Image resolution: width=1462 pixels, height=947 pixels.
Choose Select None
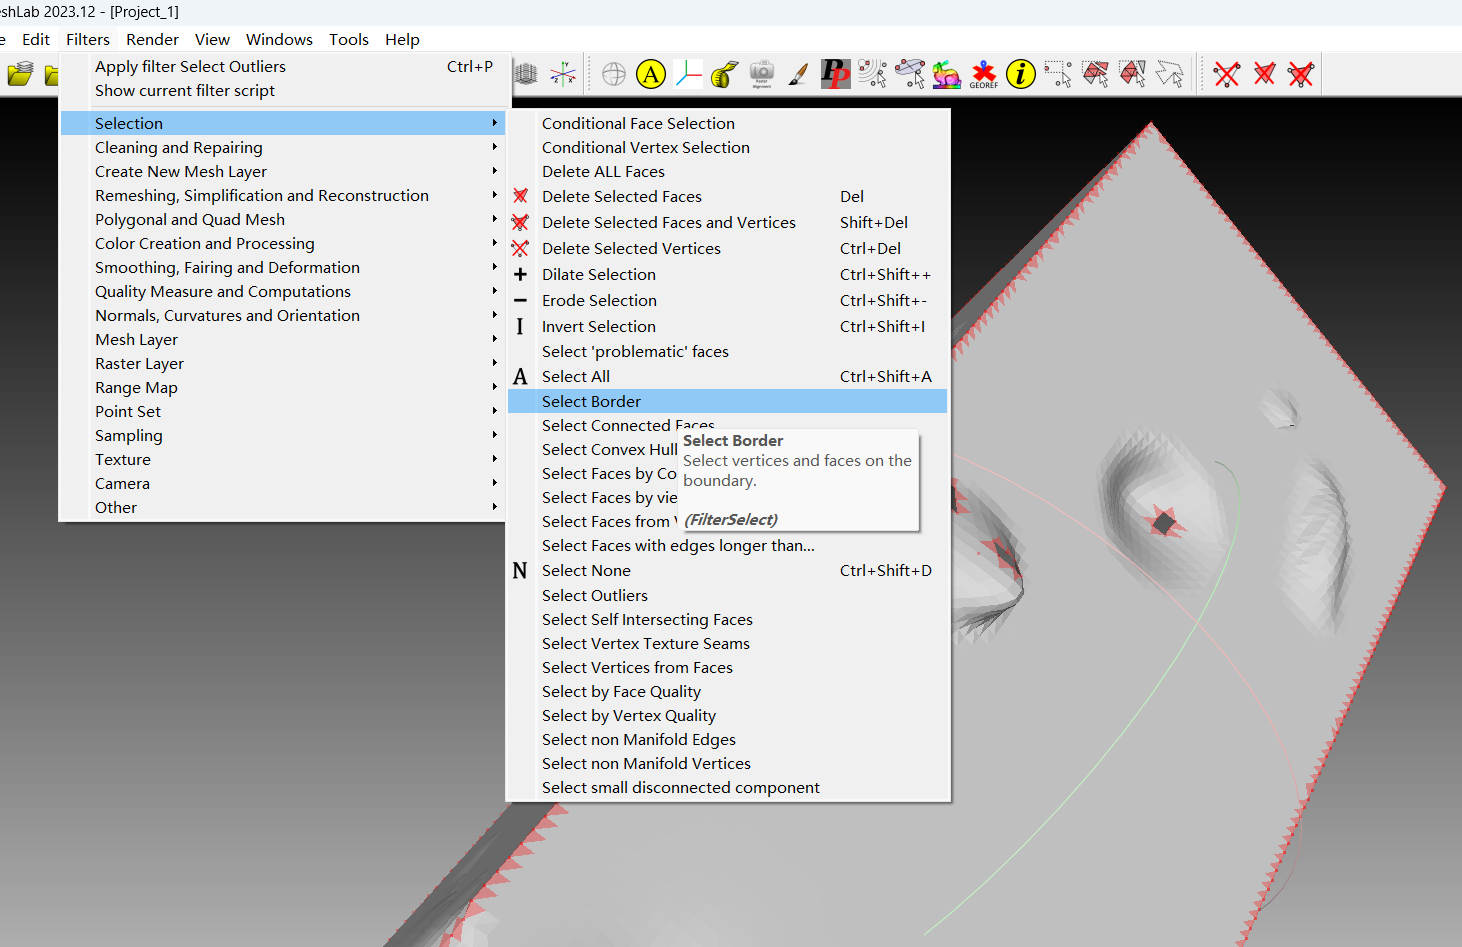[727, 570]
